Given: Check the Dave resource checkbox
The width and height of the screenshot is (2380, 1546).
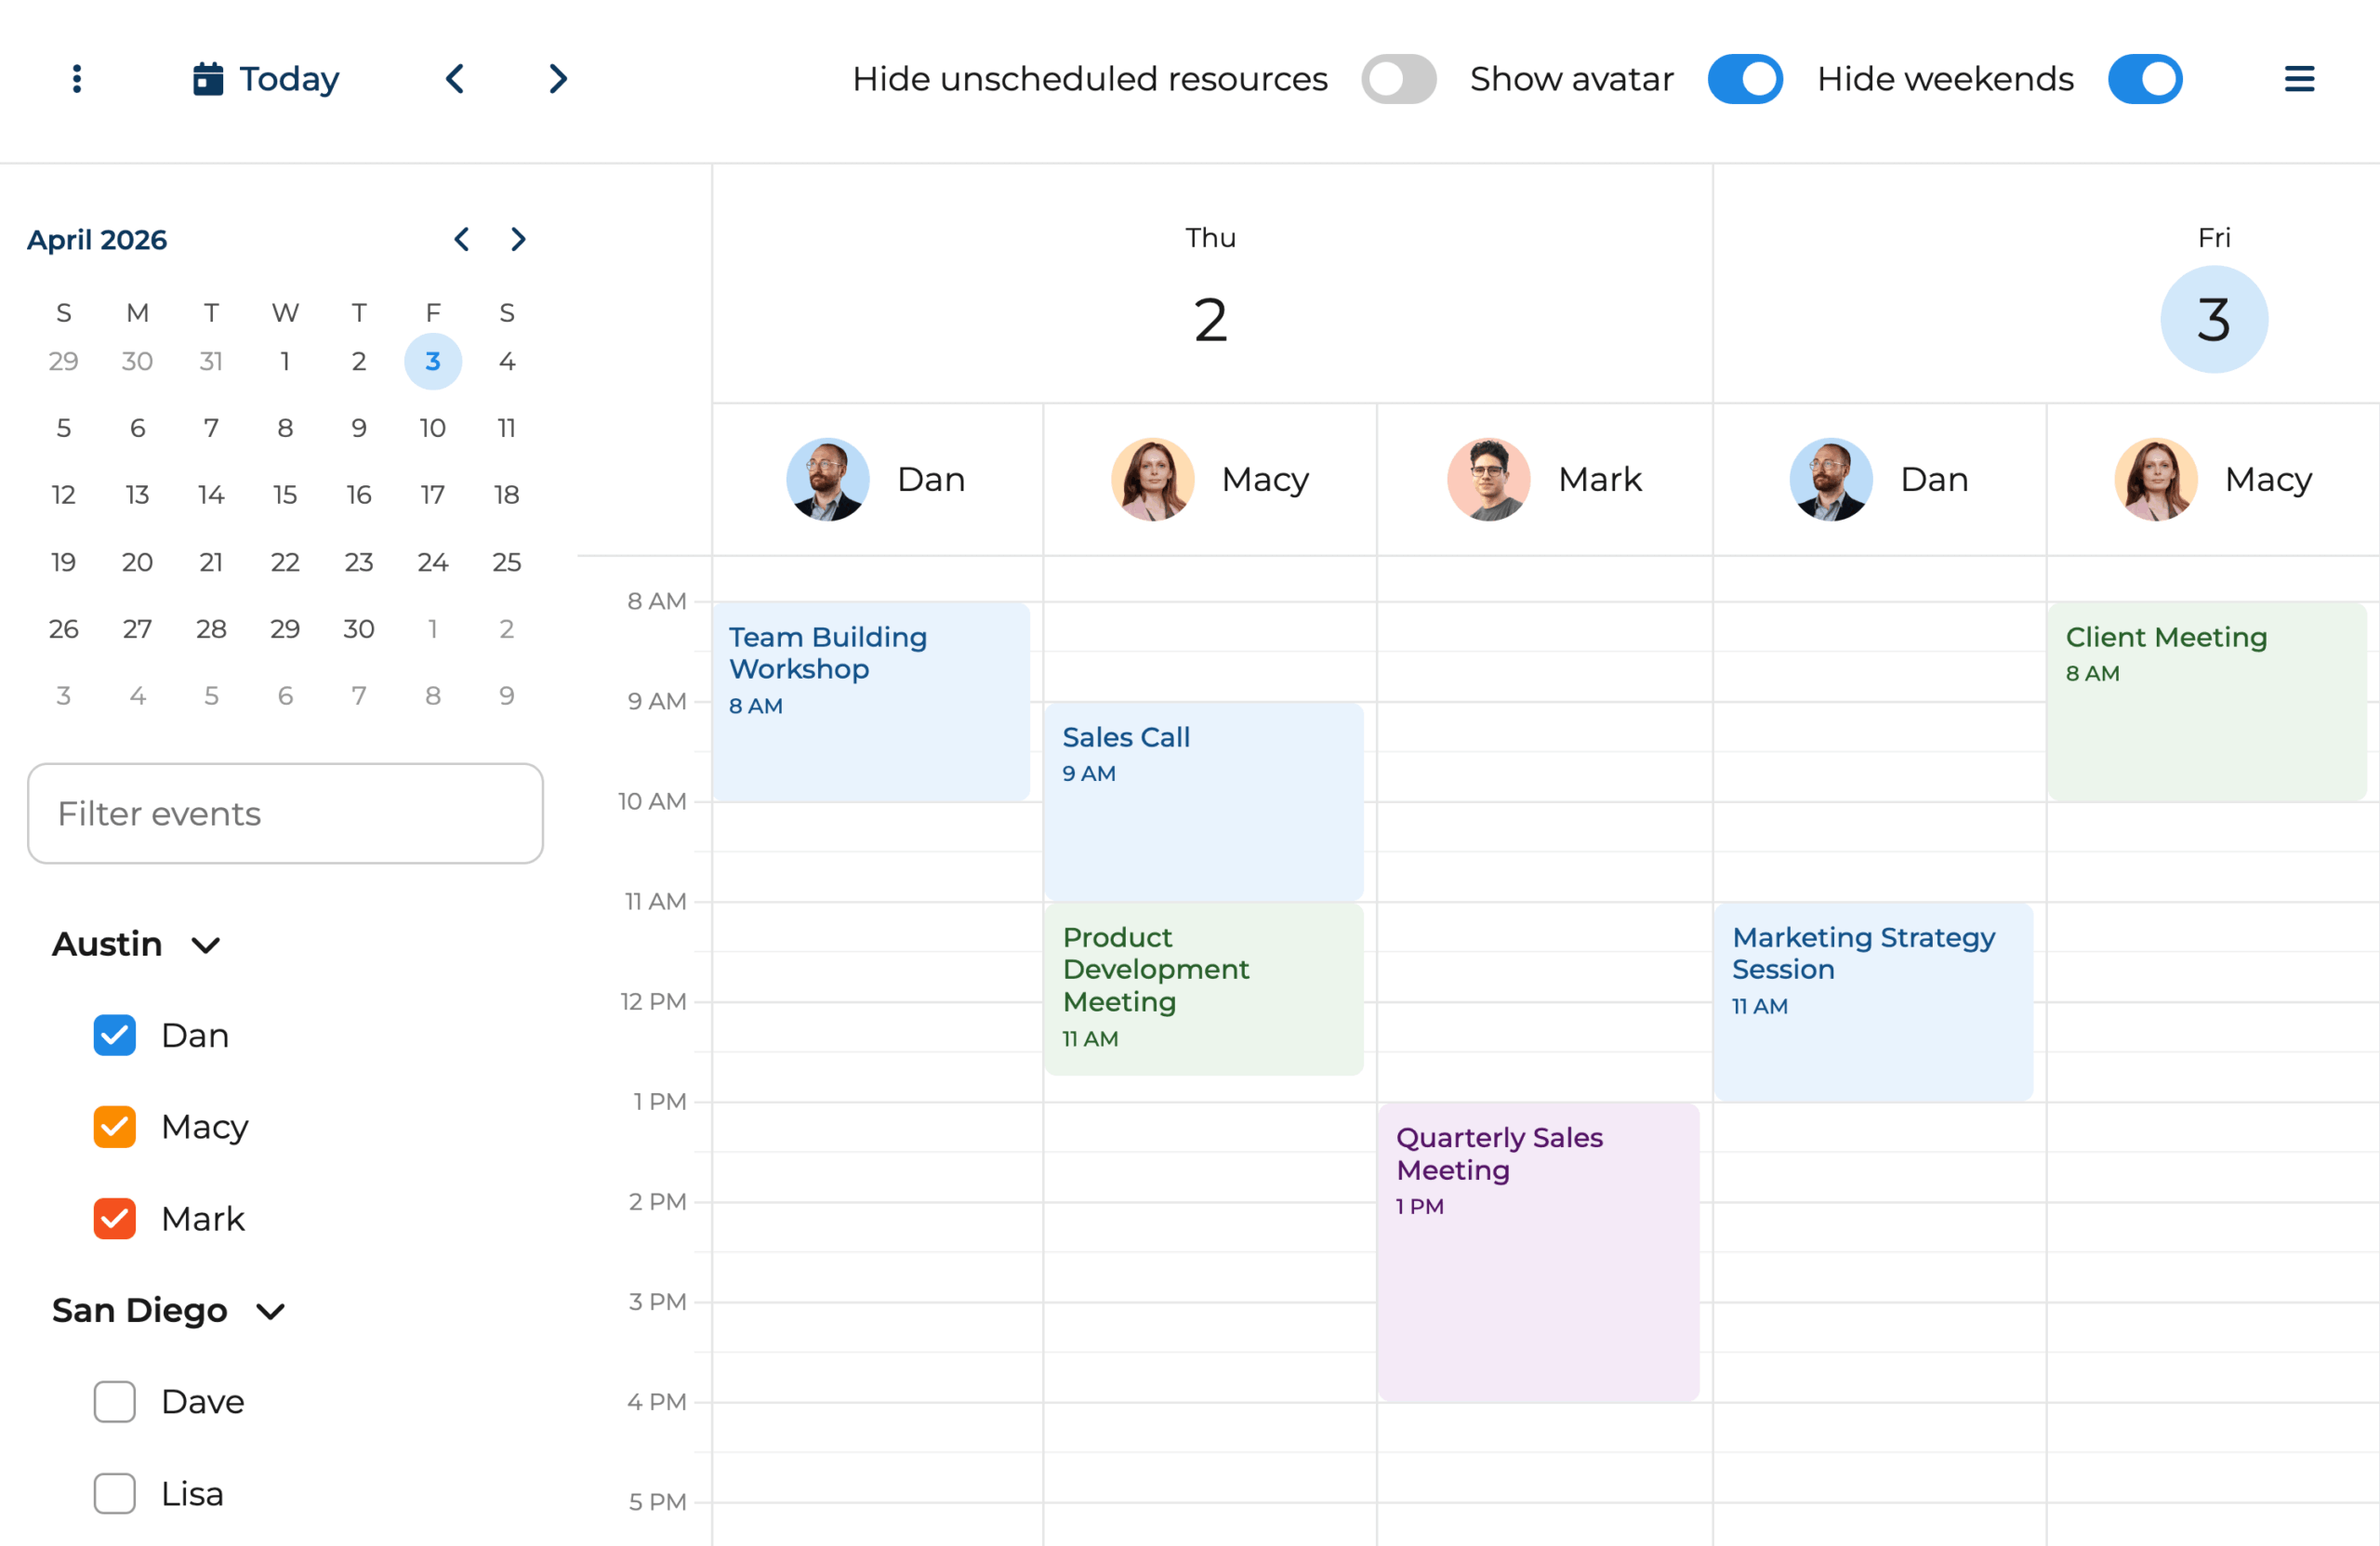Looking at the screenshot, I should (x=115, y=1402).
